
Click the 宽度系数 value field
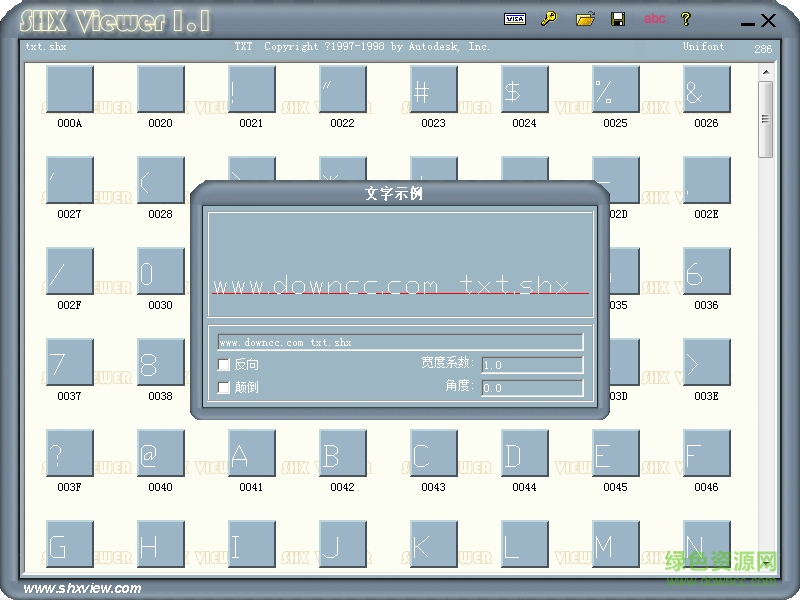[532, 364]
